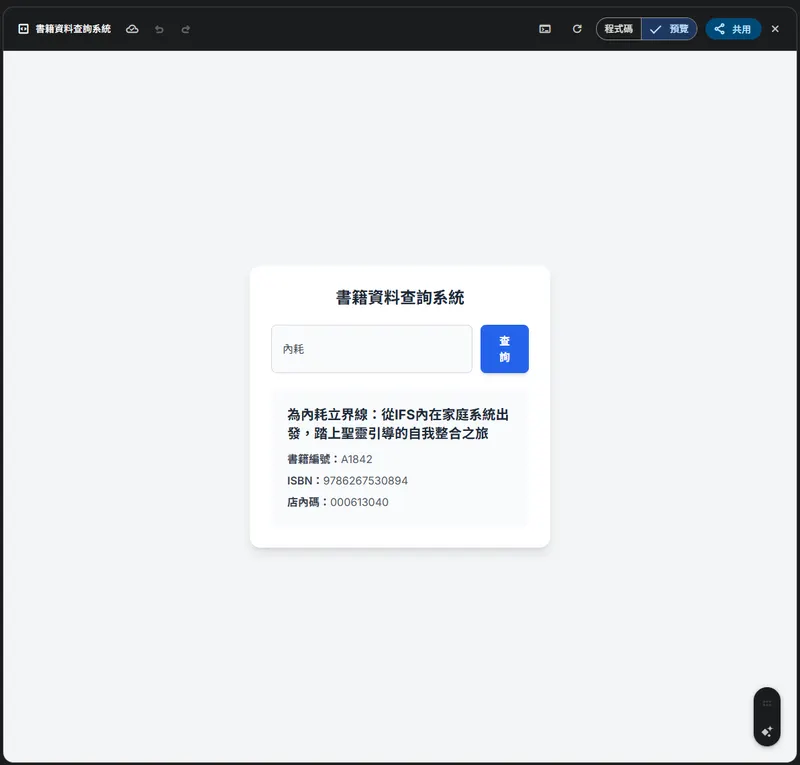This screenshot has width=800, height=765.
Task: Click the ISBN value 9786267530894
Action: click(x=365, y=481)
